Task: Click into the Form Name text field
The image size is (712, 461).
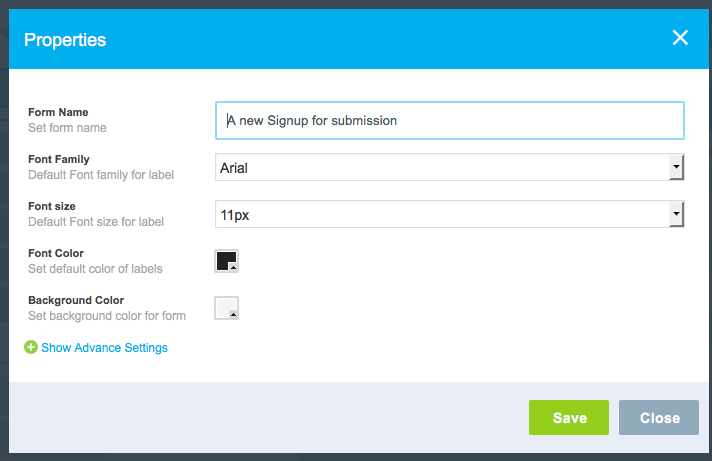Action: tap(450, 120)
